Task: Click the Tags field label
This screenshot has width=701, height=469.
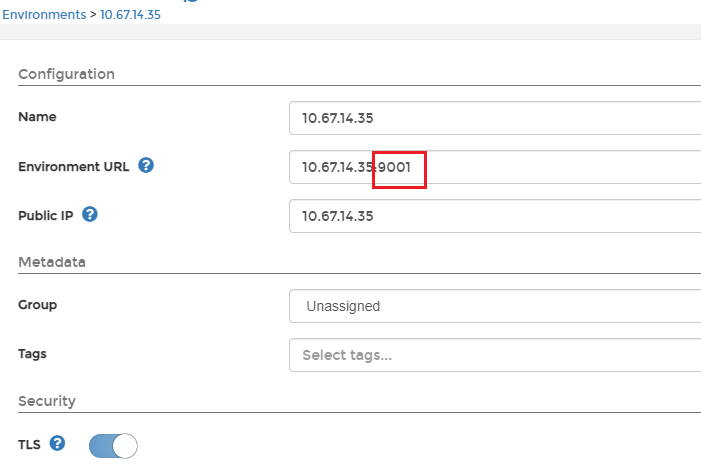Action: [32, 353]
